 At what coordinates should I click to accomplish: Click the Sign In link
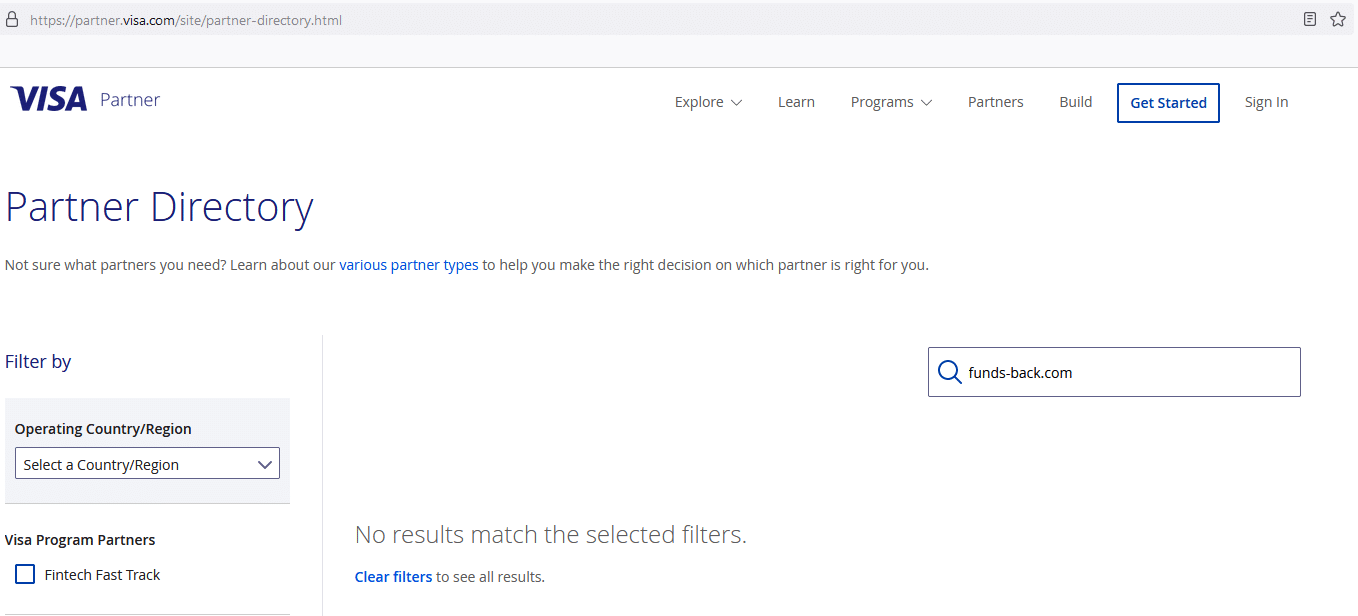tap(1266, 102)
